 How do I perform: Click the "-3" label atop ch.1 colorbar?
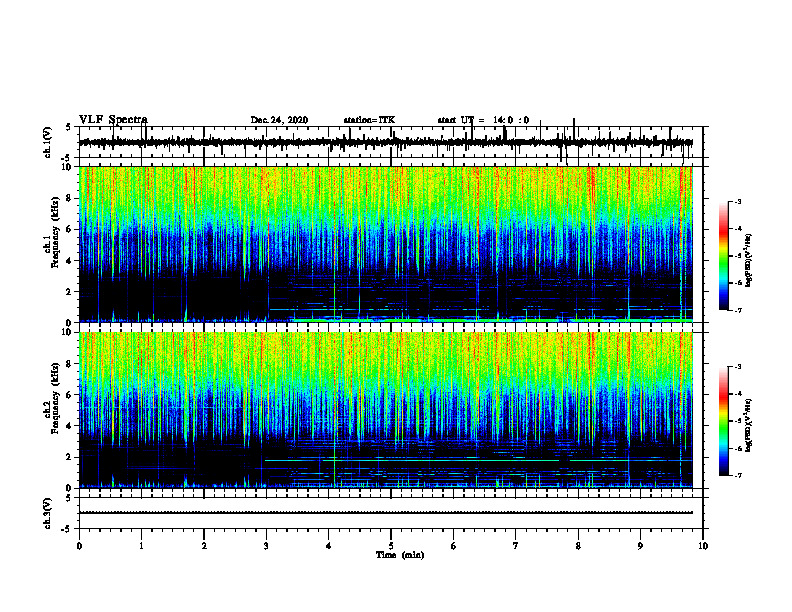pyautogui.click(x=737, y=202)
